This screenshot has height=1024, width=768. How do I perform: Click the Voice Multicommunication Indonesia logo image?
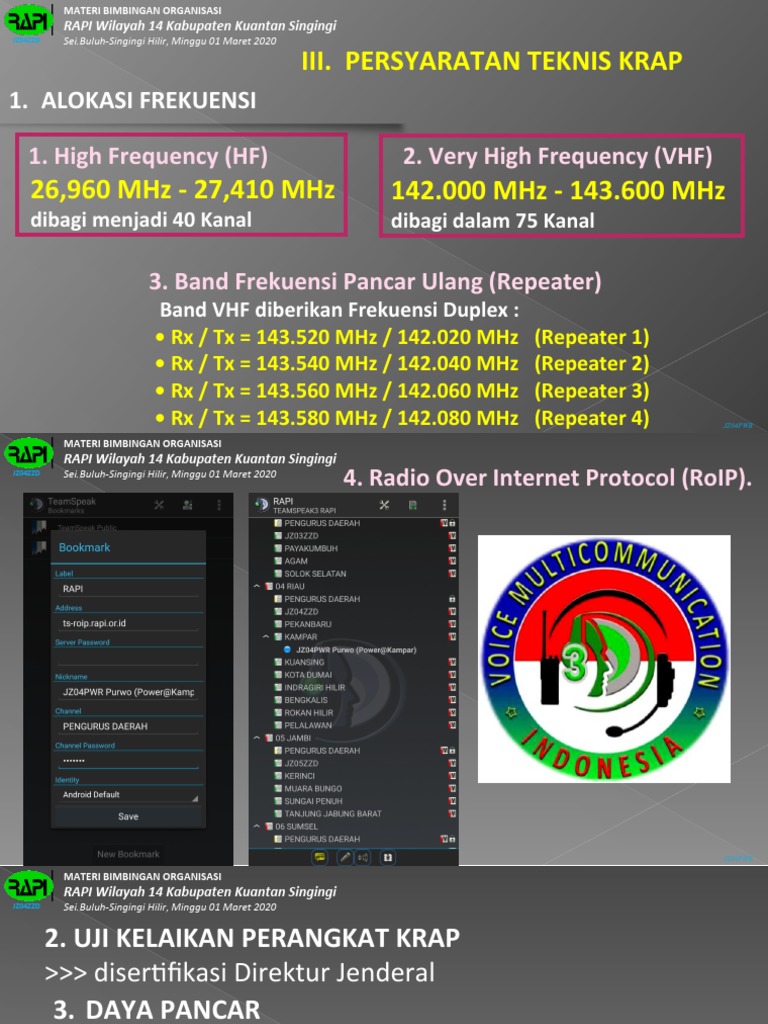pos(604,659)
